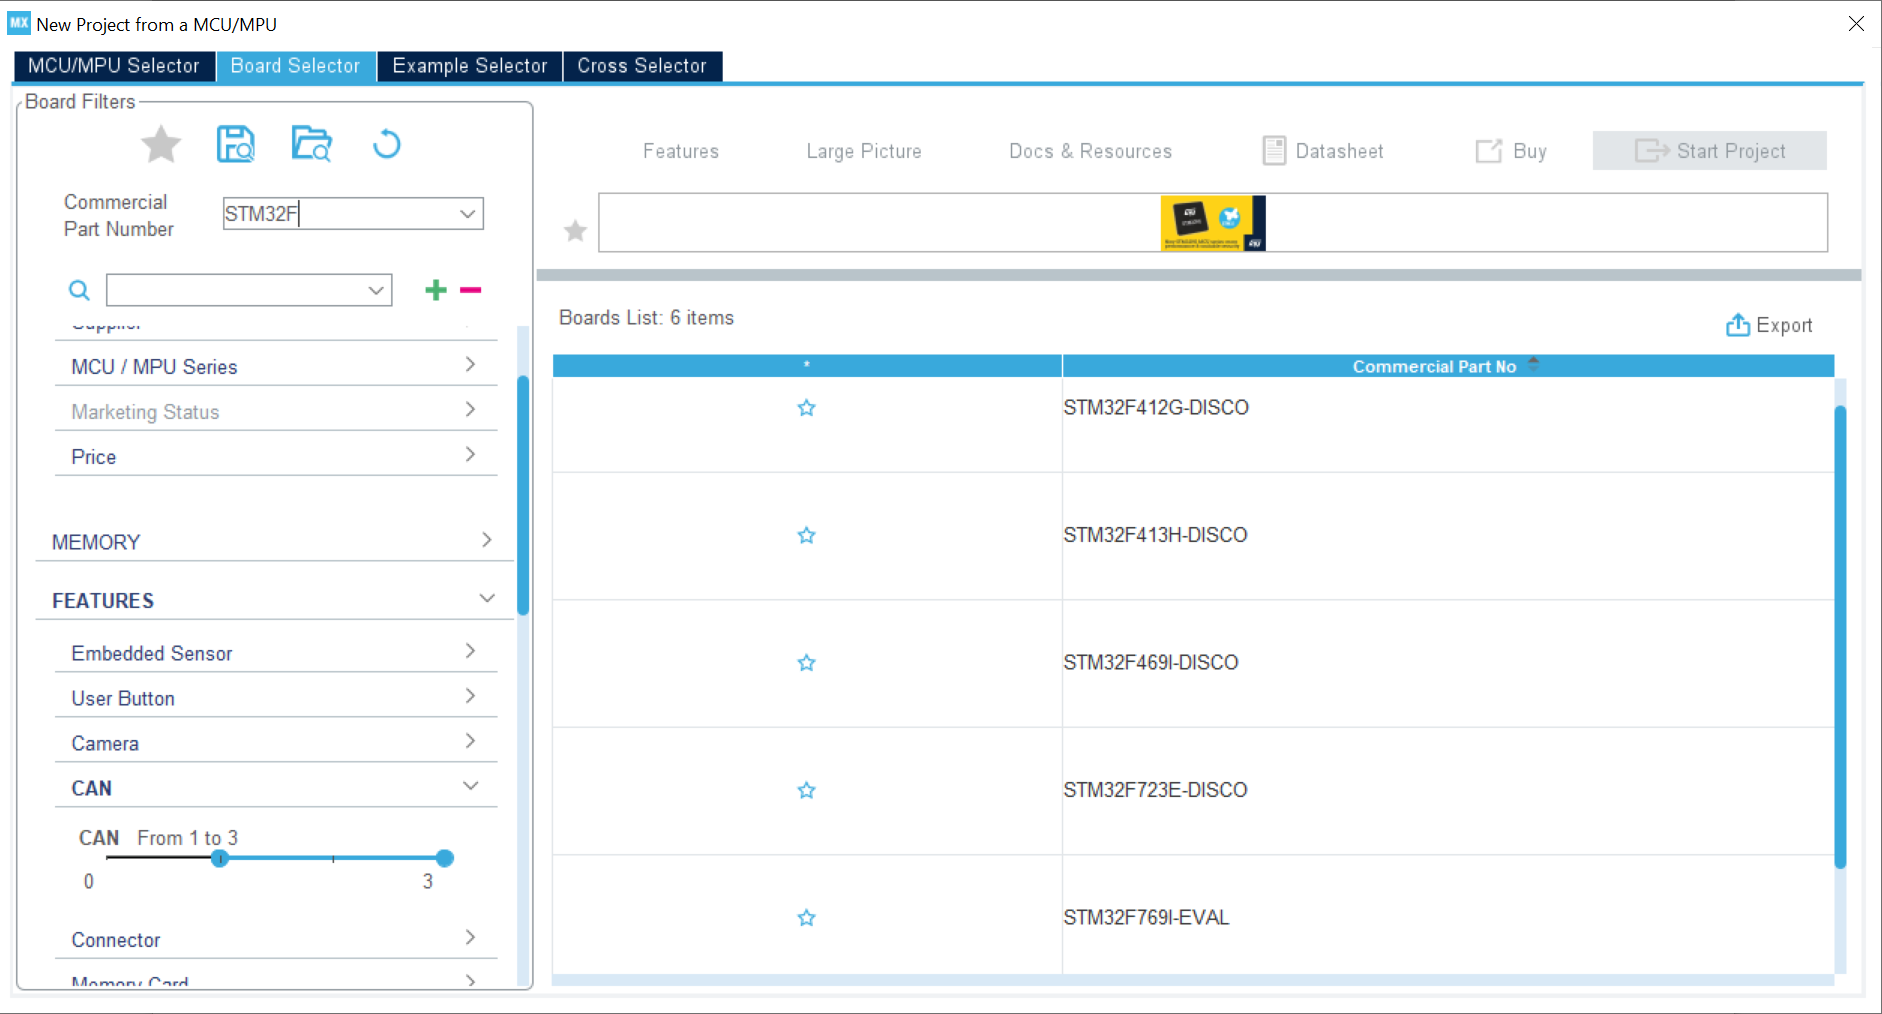Toggle favorite star for STM32F412G-DISCO
The width and height of the screenshot is (1882, 1014).
click(806, 408)
